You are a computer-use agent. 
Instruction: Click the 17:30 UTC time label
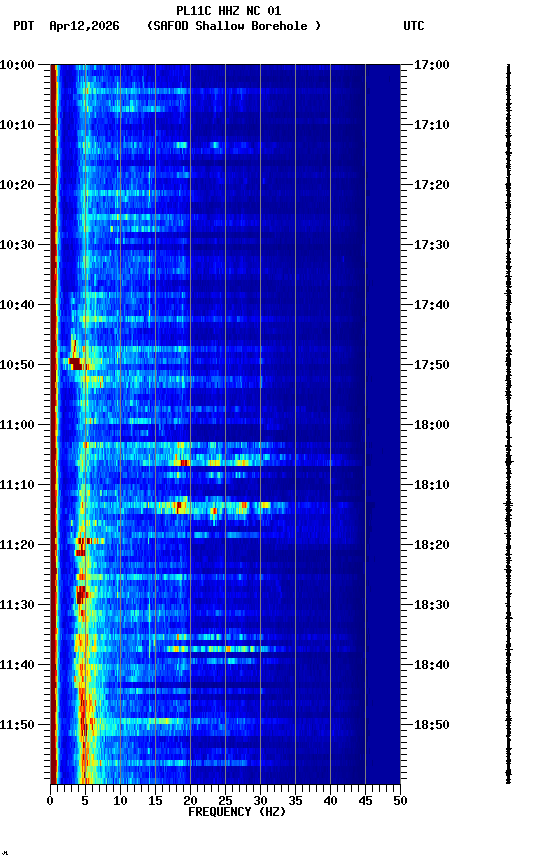tap(432, 245)
